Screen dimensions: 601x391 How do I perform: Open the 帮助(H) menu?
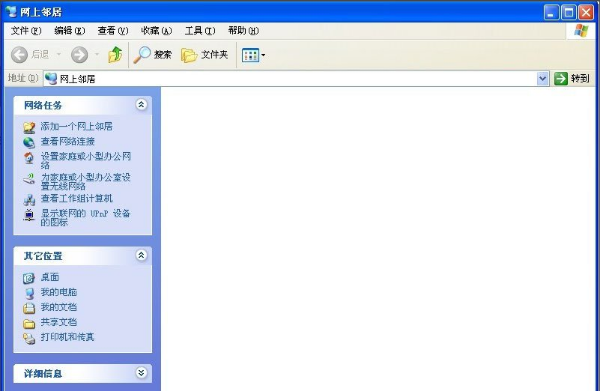click(243, 31)
